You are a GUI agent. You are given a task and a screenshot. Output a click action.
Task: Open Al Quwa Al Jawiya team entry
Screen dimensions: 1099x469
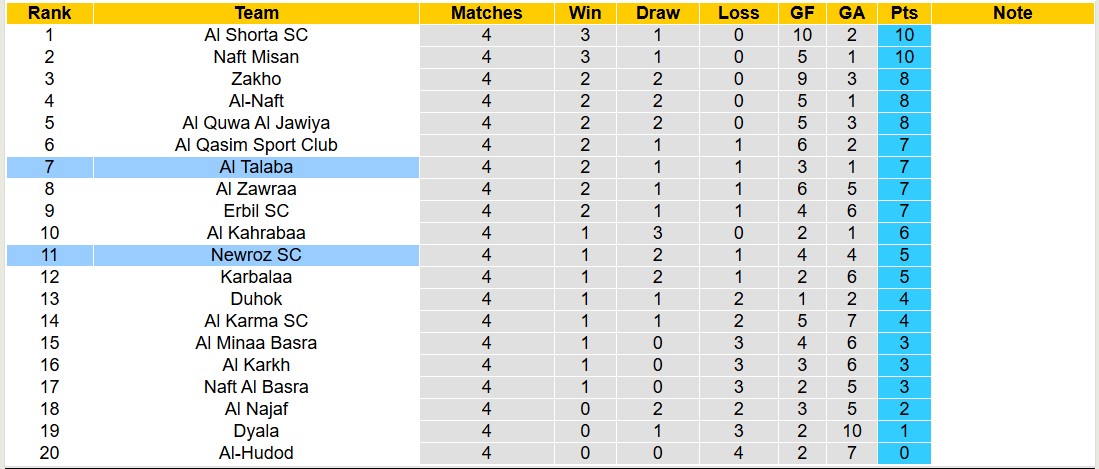[256, 123]
